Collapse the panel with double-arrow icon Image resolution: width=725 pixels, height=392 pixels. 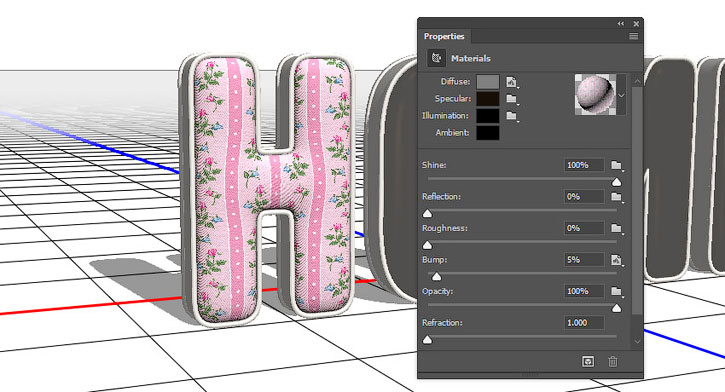pos(621,24)
